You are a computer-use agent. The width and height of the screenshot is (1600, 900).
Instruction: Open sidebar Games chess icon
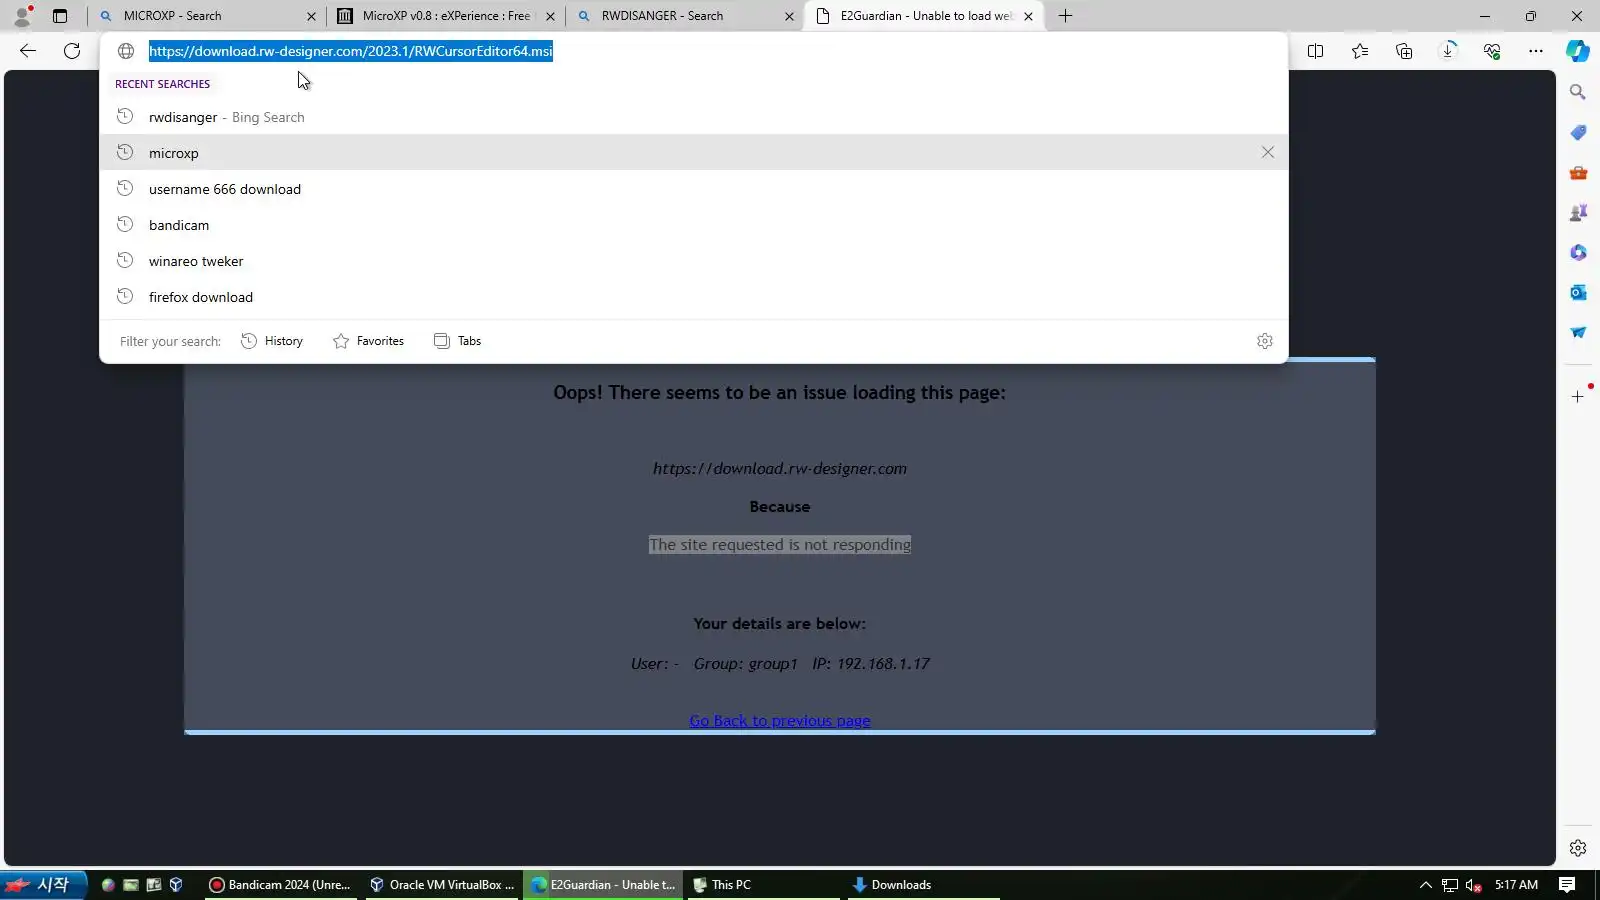[1578, 212]
